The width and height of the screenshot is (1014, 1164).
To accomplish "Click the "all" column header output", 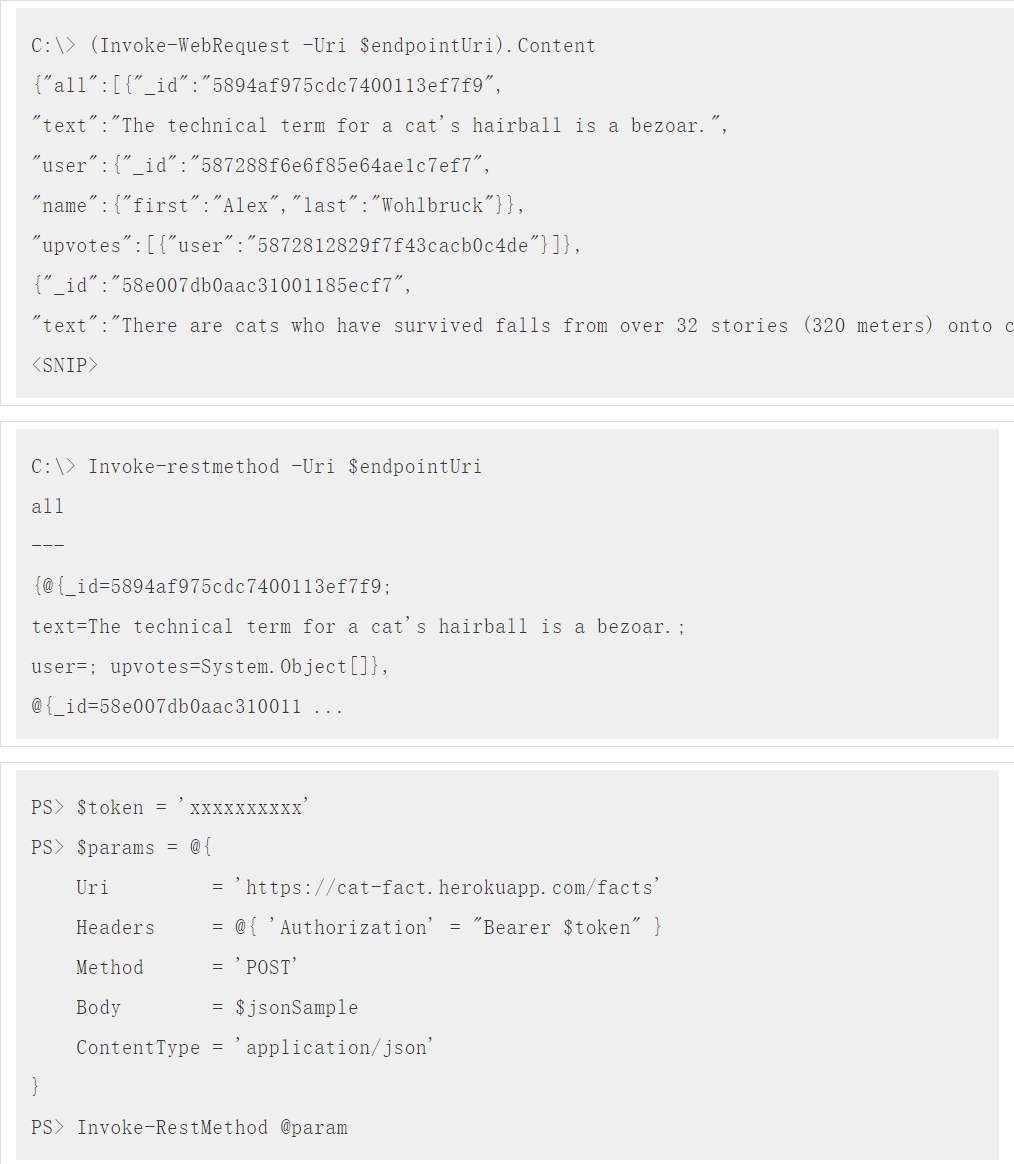I will pos(47,507).
